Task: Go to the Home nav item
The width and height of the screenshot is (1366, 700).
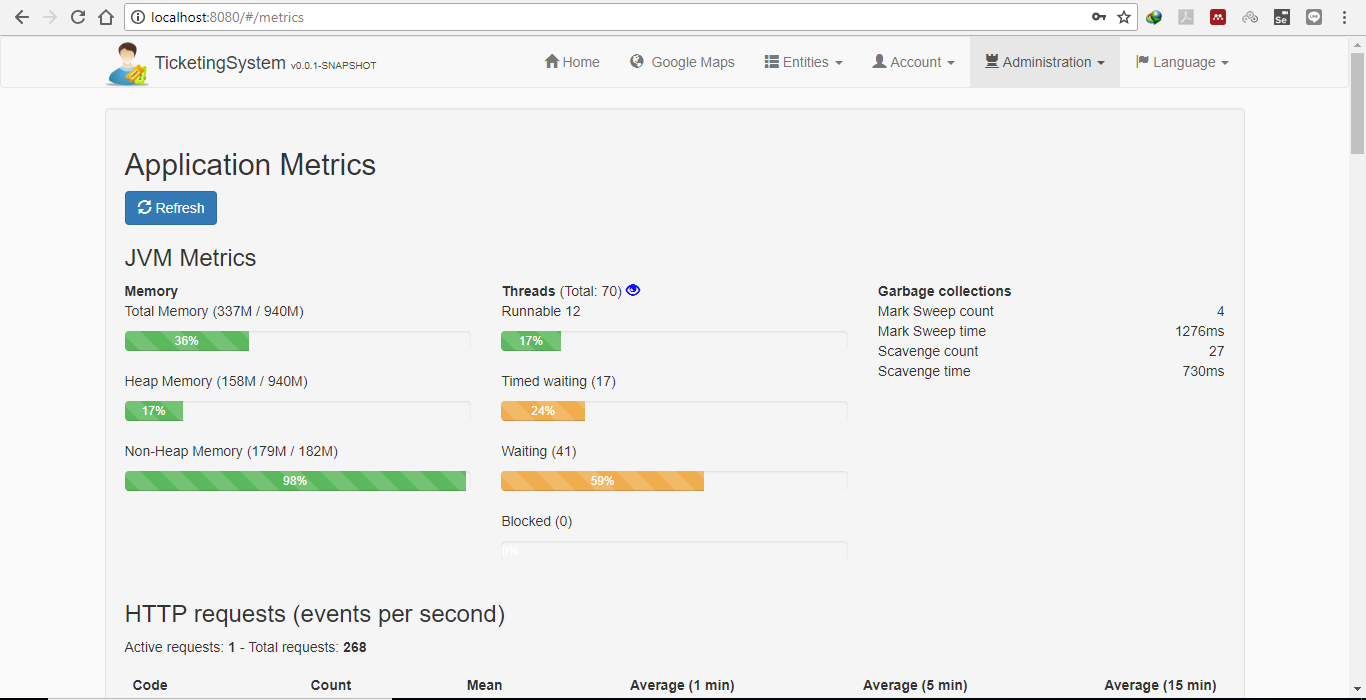Action: pyautogui.click(x=572, y=62)
